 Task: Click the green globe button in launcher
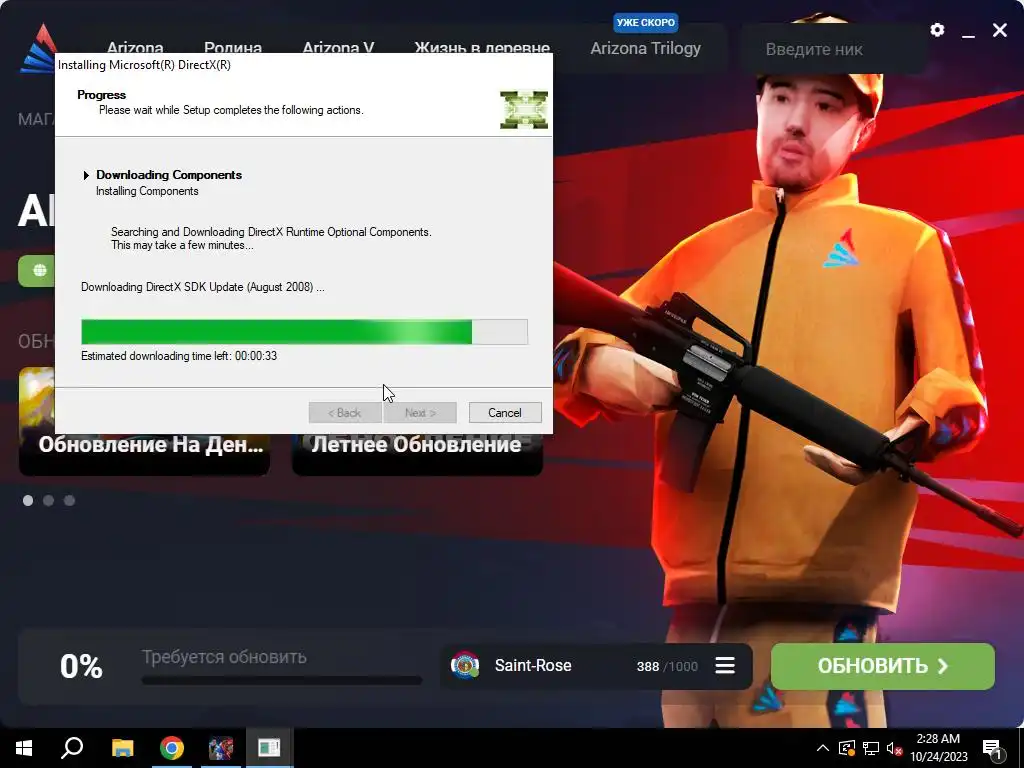[39, 270]
